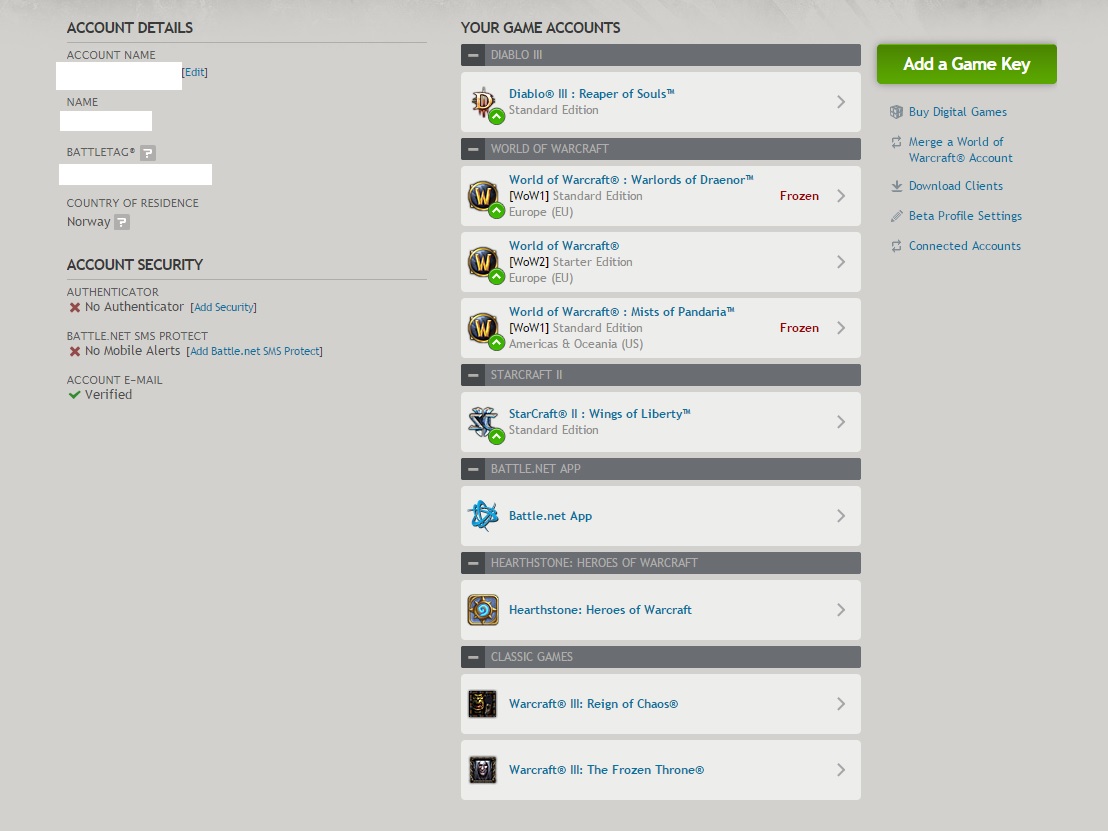Viewport: 1108px width, 831px height.
Task: Click the Merge WoW Account arrows icon
Action: click(896, 142)
